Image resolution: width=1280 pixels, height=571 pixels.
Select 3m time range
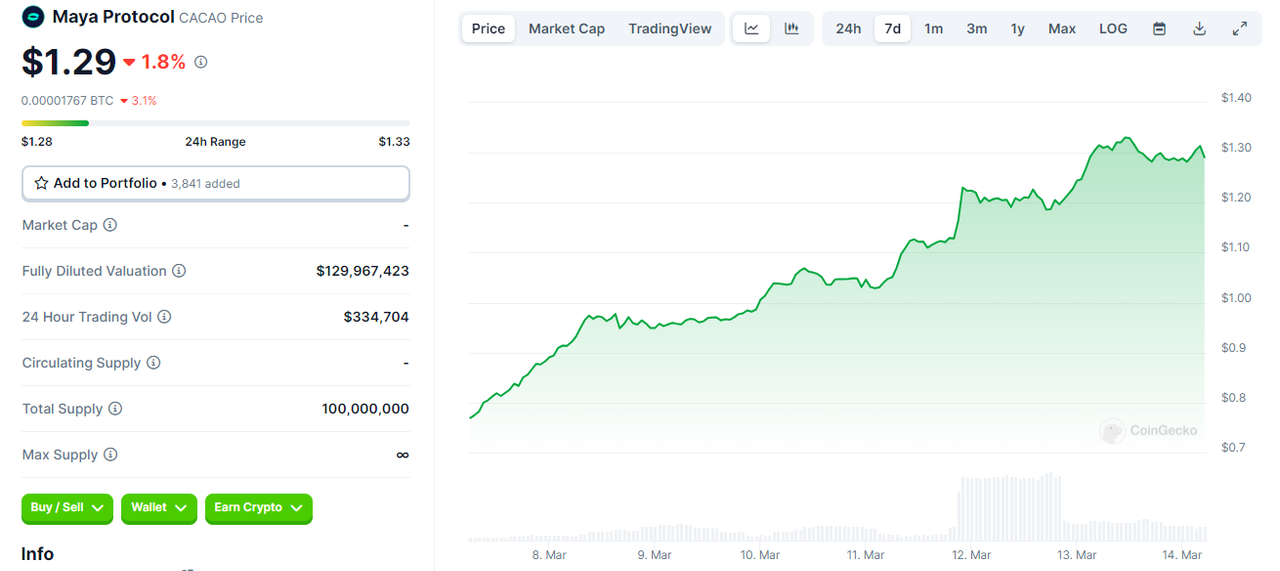(976, 28)
